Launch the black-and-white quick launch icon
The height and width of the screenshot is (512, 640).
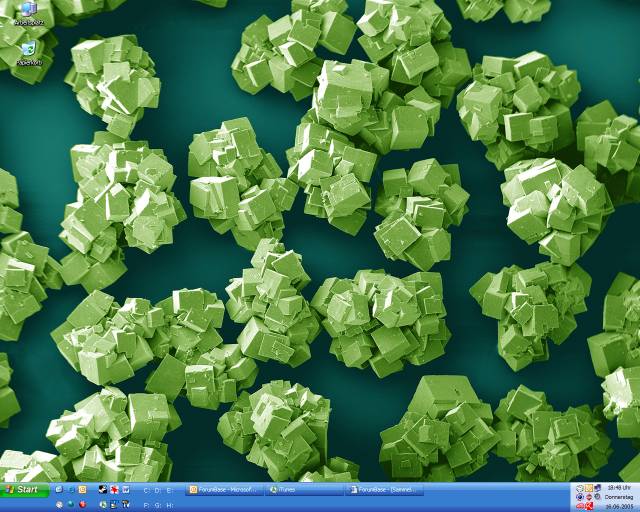pyautogui.click(x=103, y=489)
